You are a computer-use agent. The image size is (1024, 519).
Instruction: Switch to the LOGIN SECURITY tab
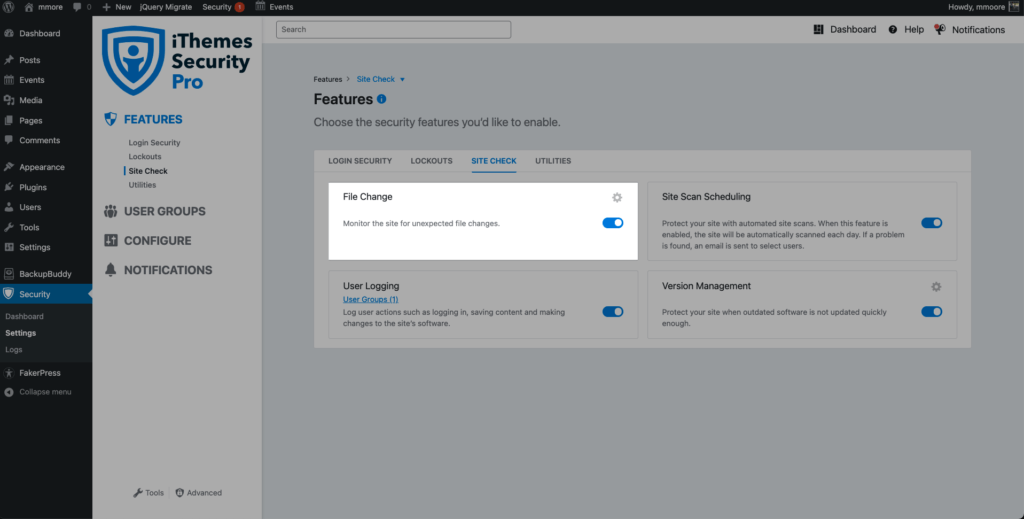(x=360, y=161)
